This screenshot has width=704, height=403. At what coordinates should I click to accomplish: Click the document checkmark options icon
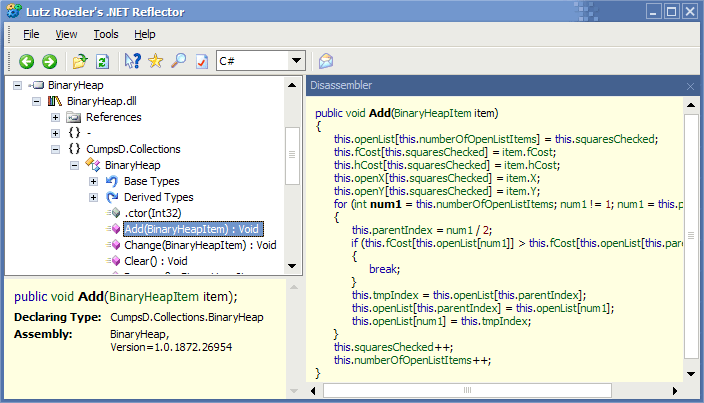pyautogui.click(x=202, y=61)
